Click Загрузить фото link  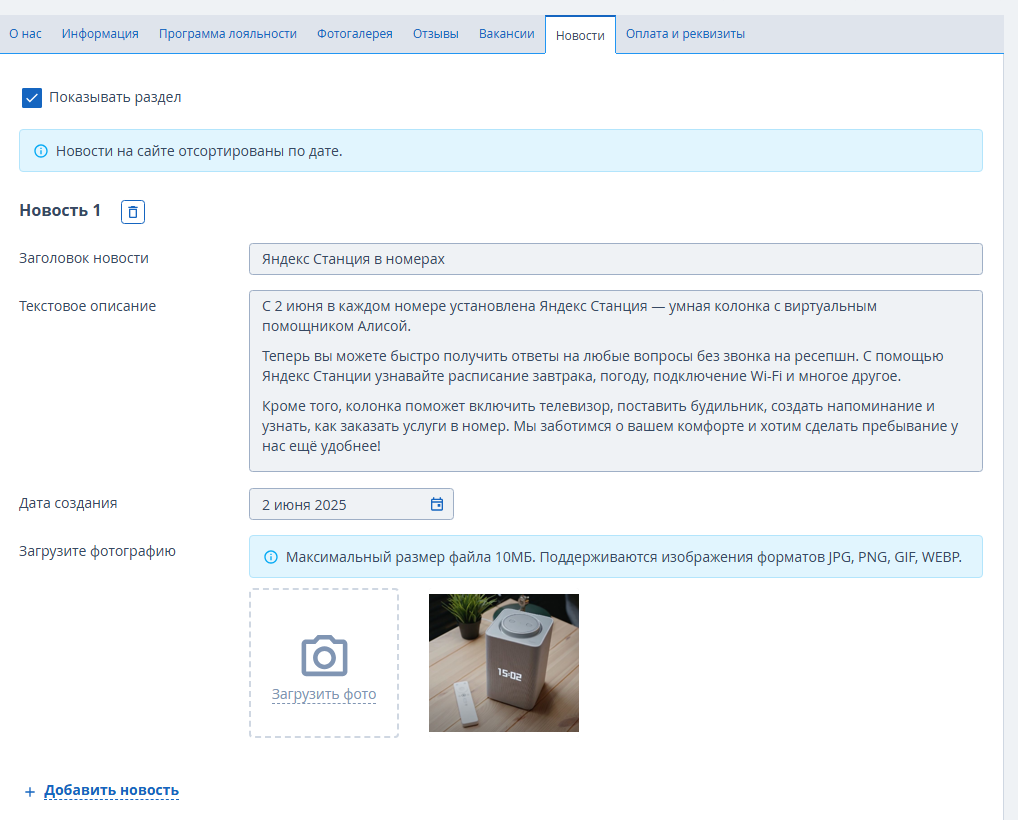(324, 694)
